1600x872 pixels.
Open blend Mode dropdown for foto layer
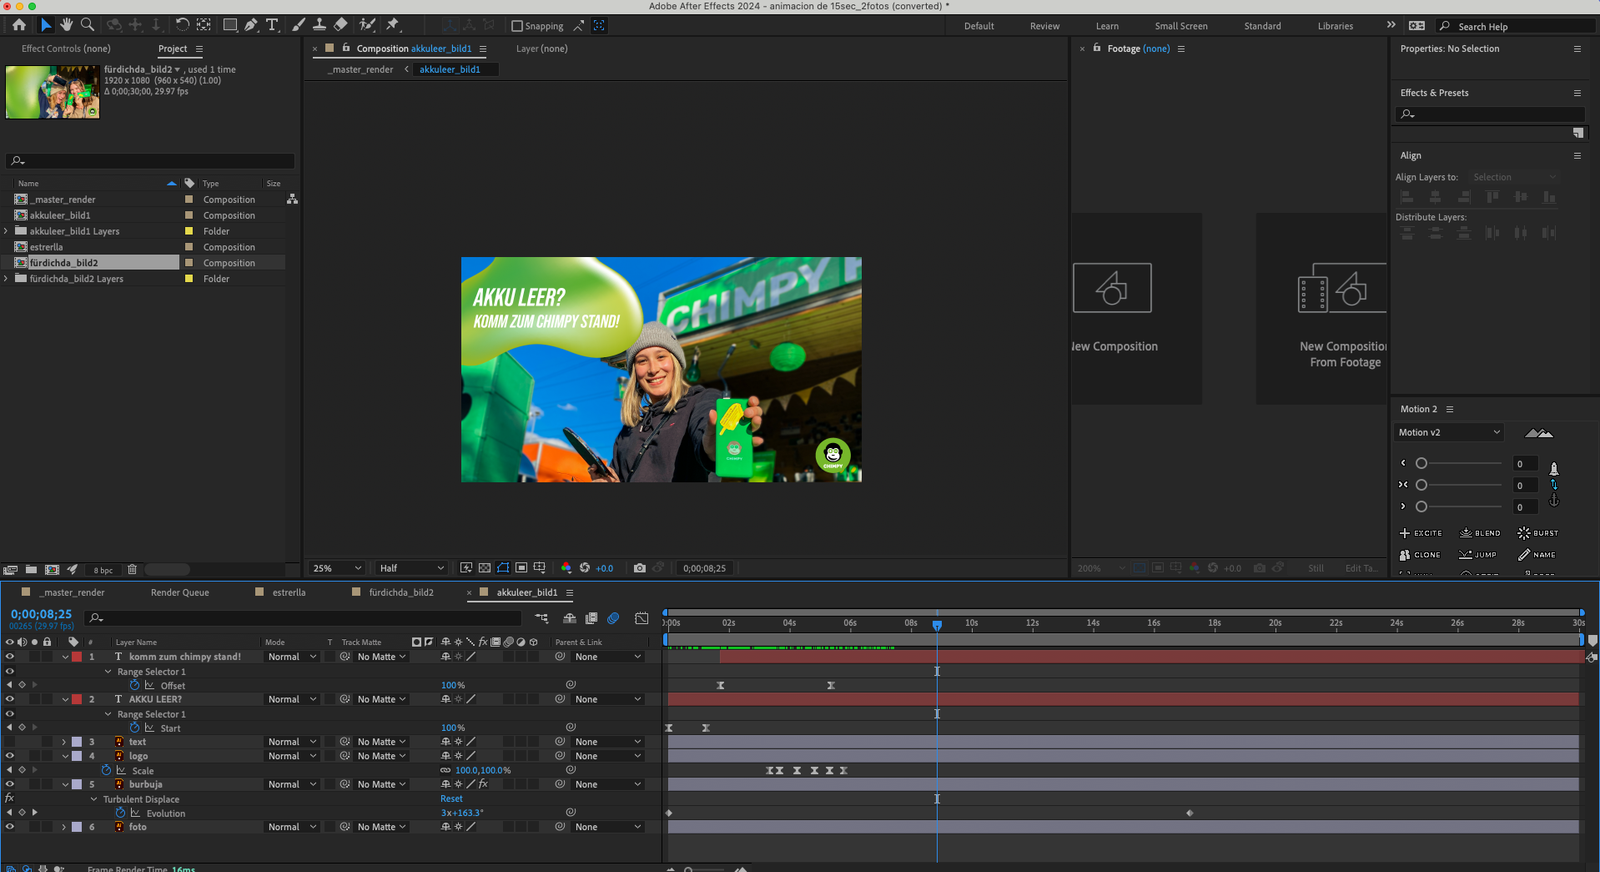(x=291, y=827)
